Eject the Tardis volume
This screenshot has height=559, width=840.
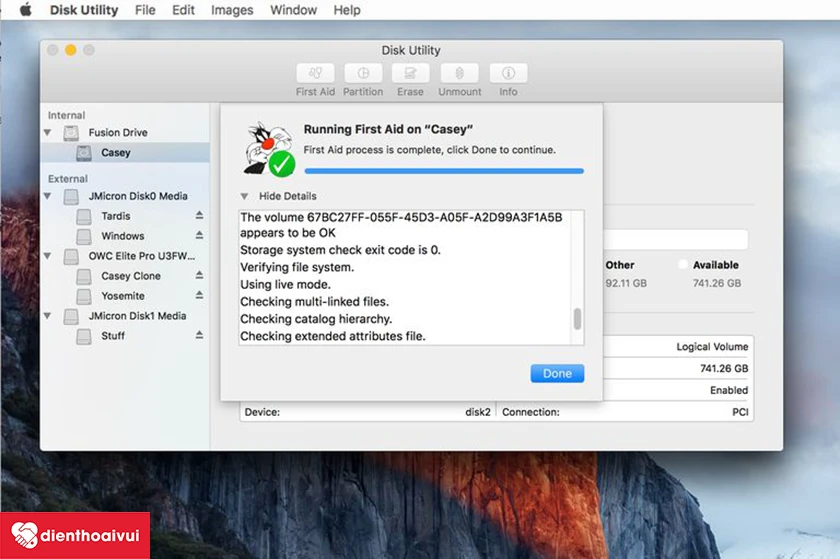pos(199,215)
